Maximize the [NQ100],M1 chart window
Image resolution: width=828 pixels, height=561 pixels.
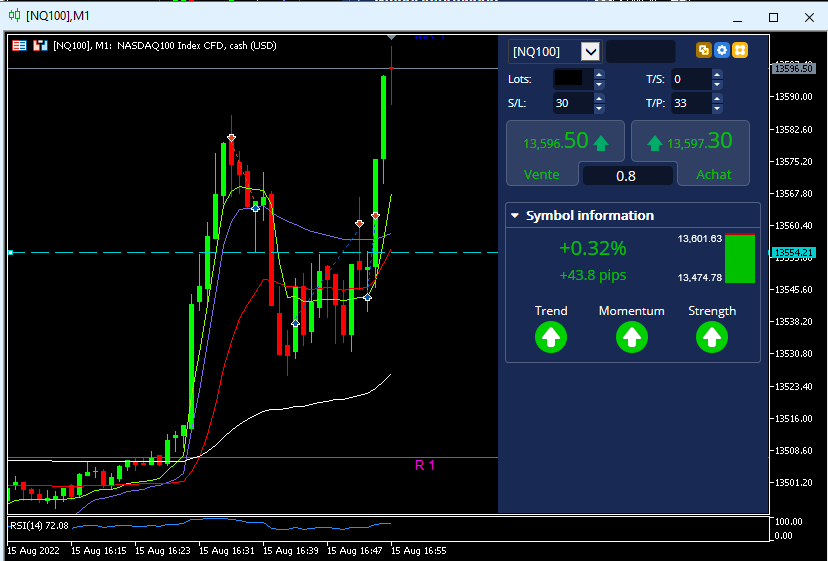tap(773, 17)
